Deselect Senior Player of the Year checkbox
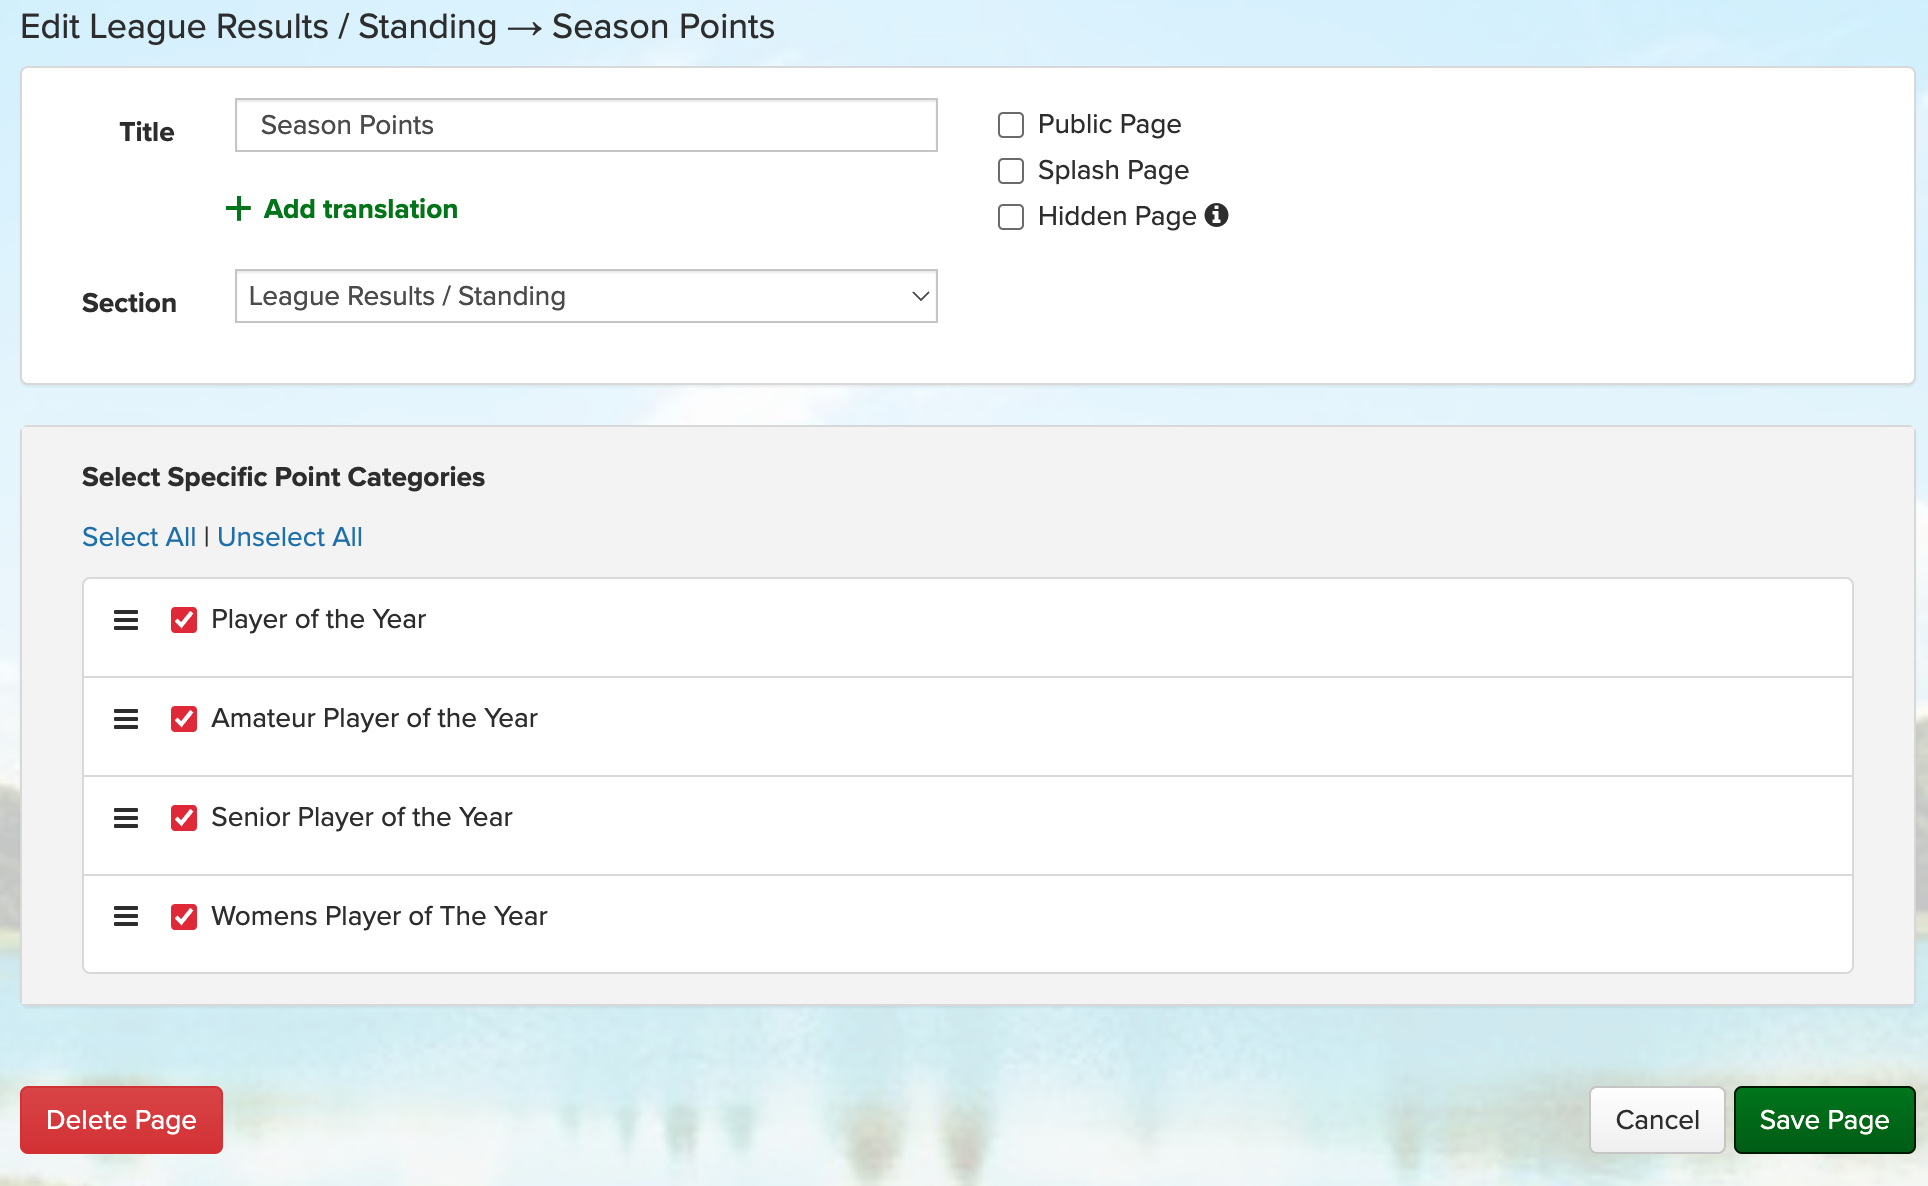Image resolution: width=1928 pixels, height=1186 pixels. (x=184, y=818)
